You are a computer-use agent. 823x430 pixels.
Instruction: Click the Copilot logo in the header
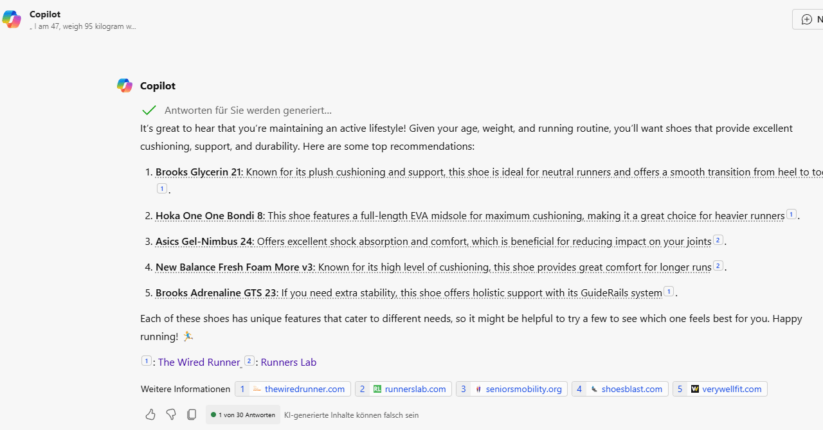[12, 19]
